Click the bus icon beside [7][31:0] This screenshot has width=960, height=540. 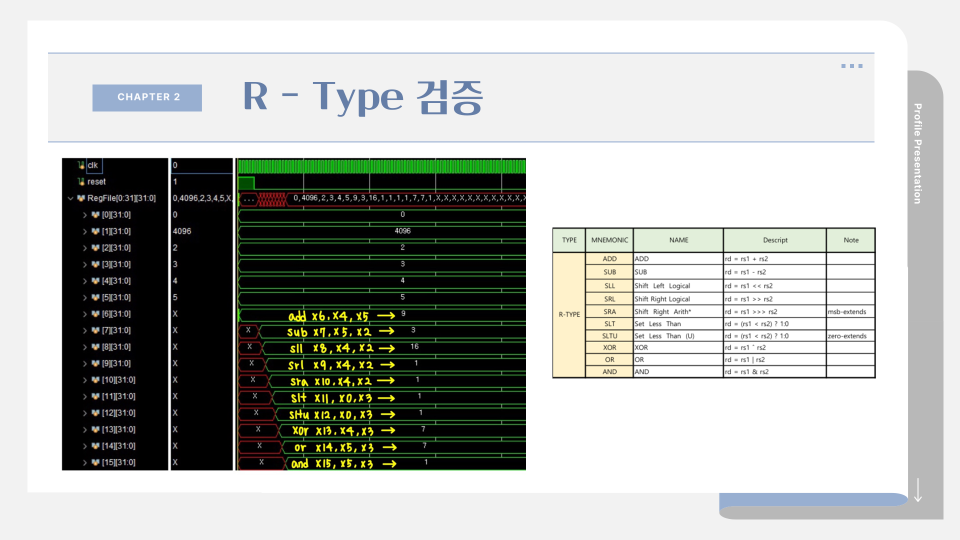tap(96, 331)
